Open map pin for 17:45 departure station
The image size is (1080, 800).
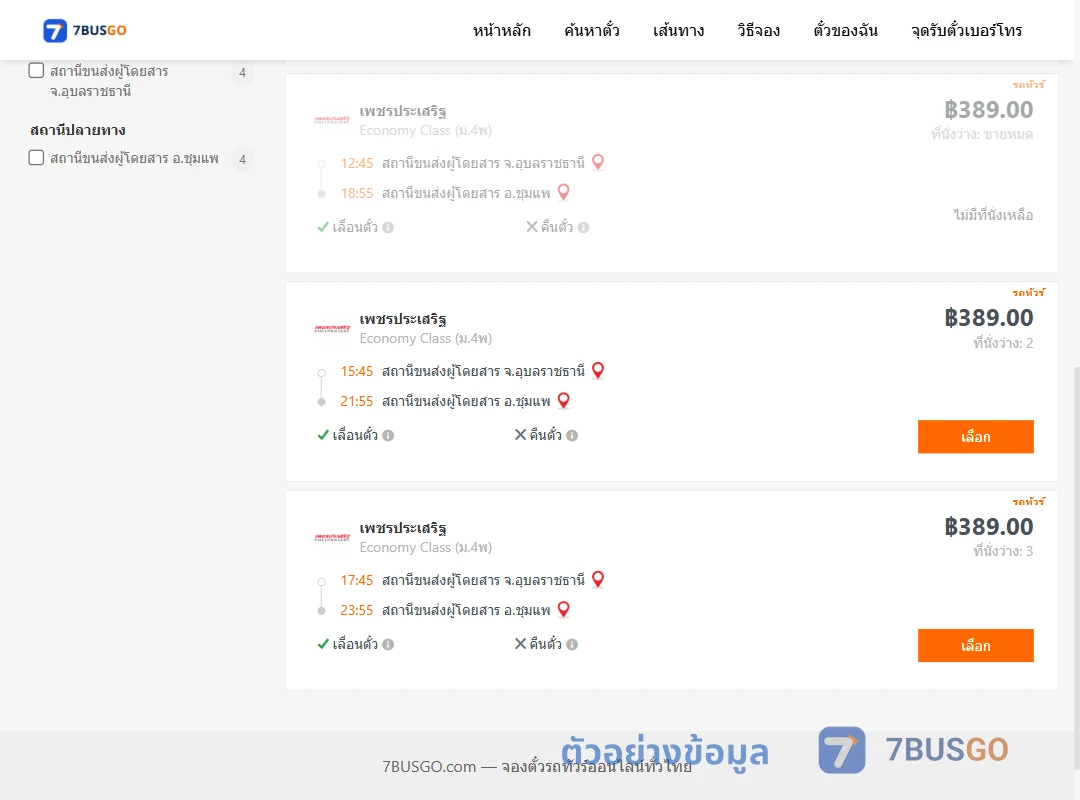pyautogui.click(x=598, y=579)
